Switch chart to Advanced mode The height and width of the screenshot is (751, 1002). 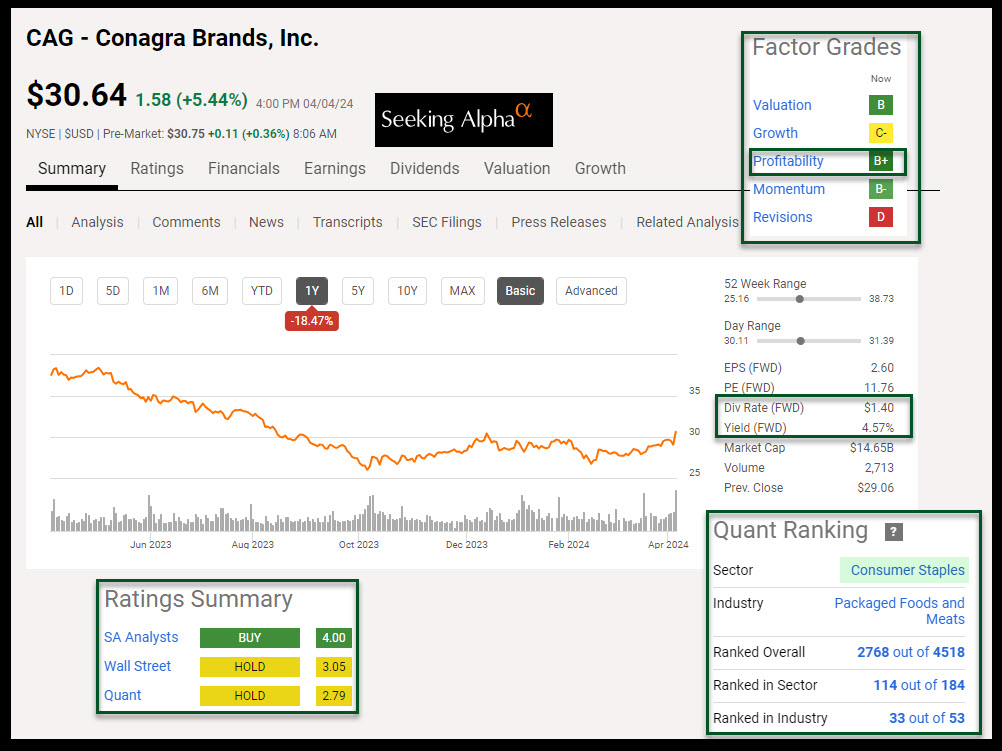point(591,291)
